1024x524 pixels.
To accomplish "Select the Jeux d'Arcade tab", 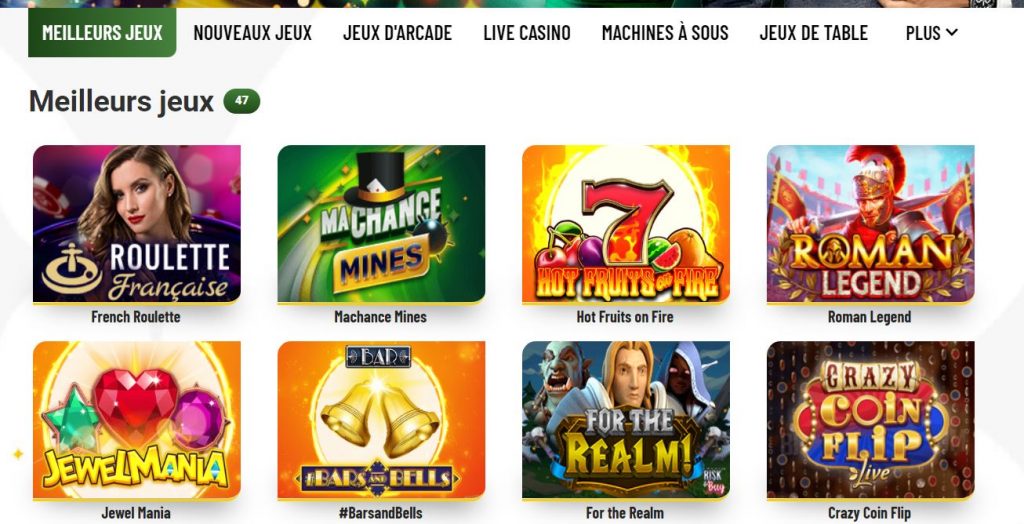I will (x=397, y=33).
